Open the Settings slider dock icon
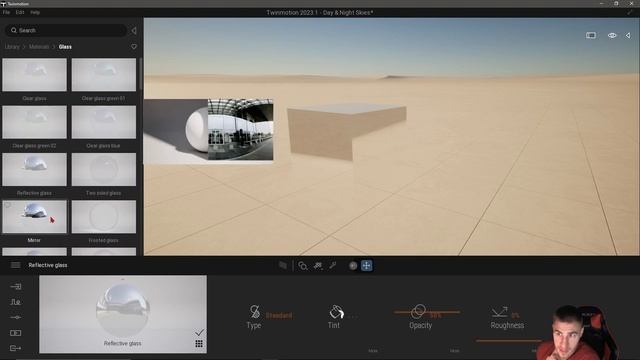The height and width of the screenshot is (360, 640). (16, 317)
